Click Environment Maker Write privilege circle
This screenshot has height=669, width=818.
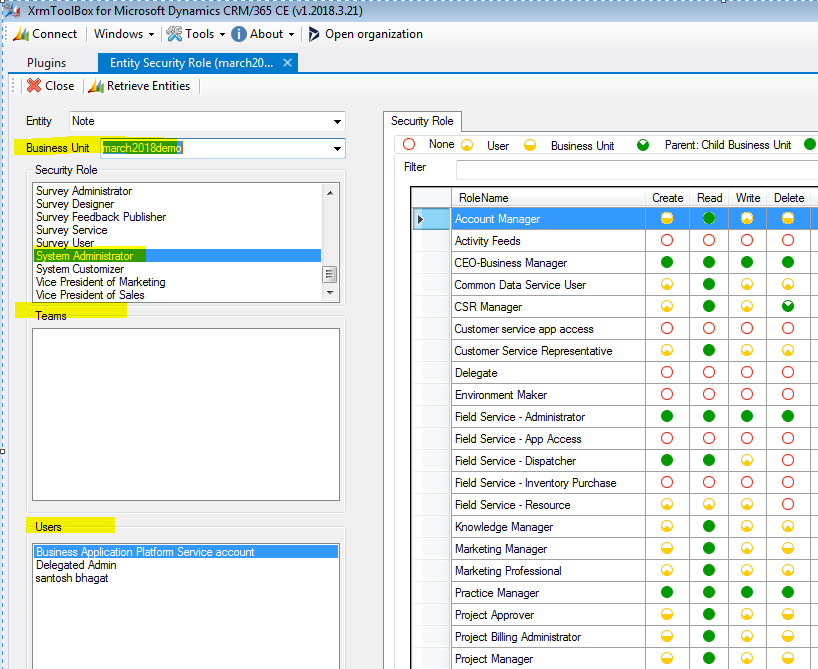747,394
